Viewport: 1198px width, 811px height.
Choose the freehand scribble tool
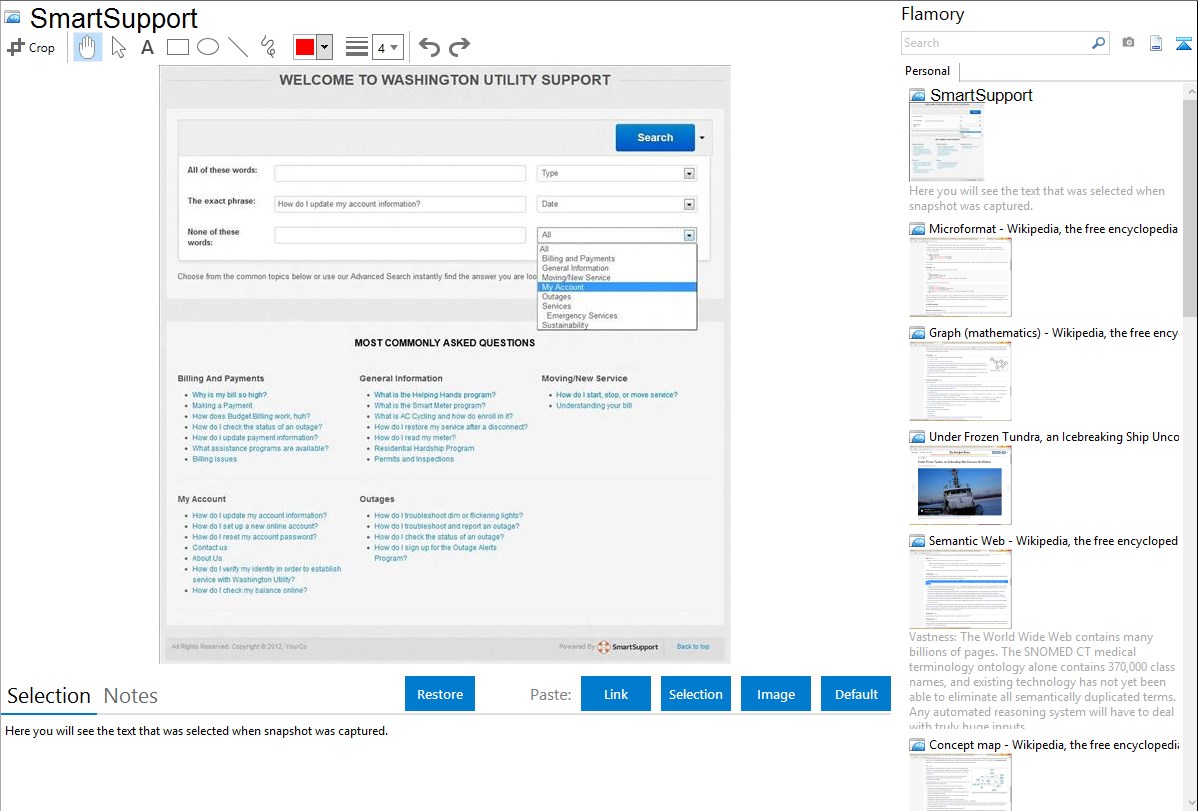point(268,47)
